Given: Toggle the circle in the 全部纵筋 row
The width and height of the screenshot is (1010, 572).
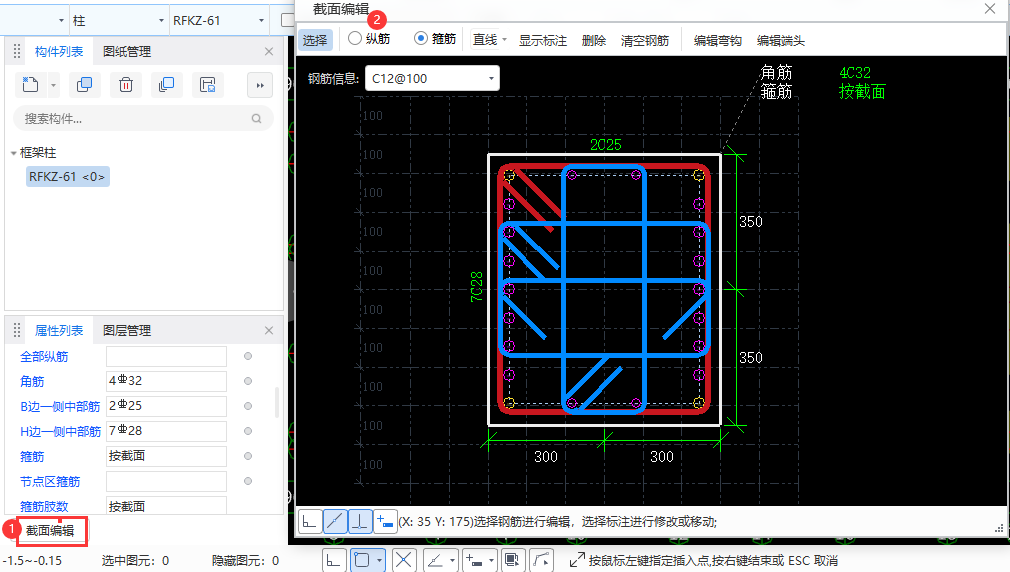Looking at the screenshot, I should pos(248,356).
